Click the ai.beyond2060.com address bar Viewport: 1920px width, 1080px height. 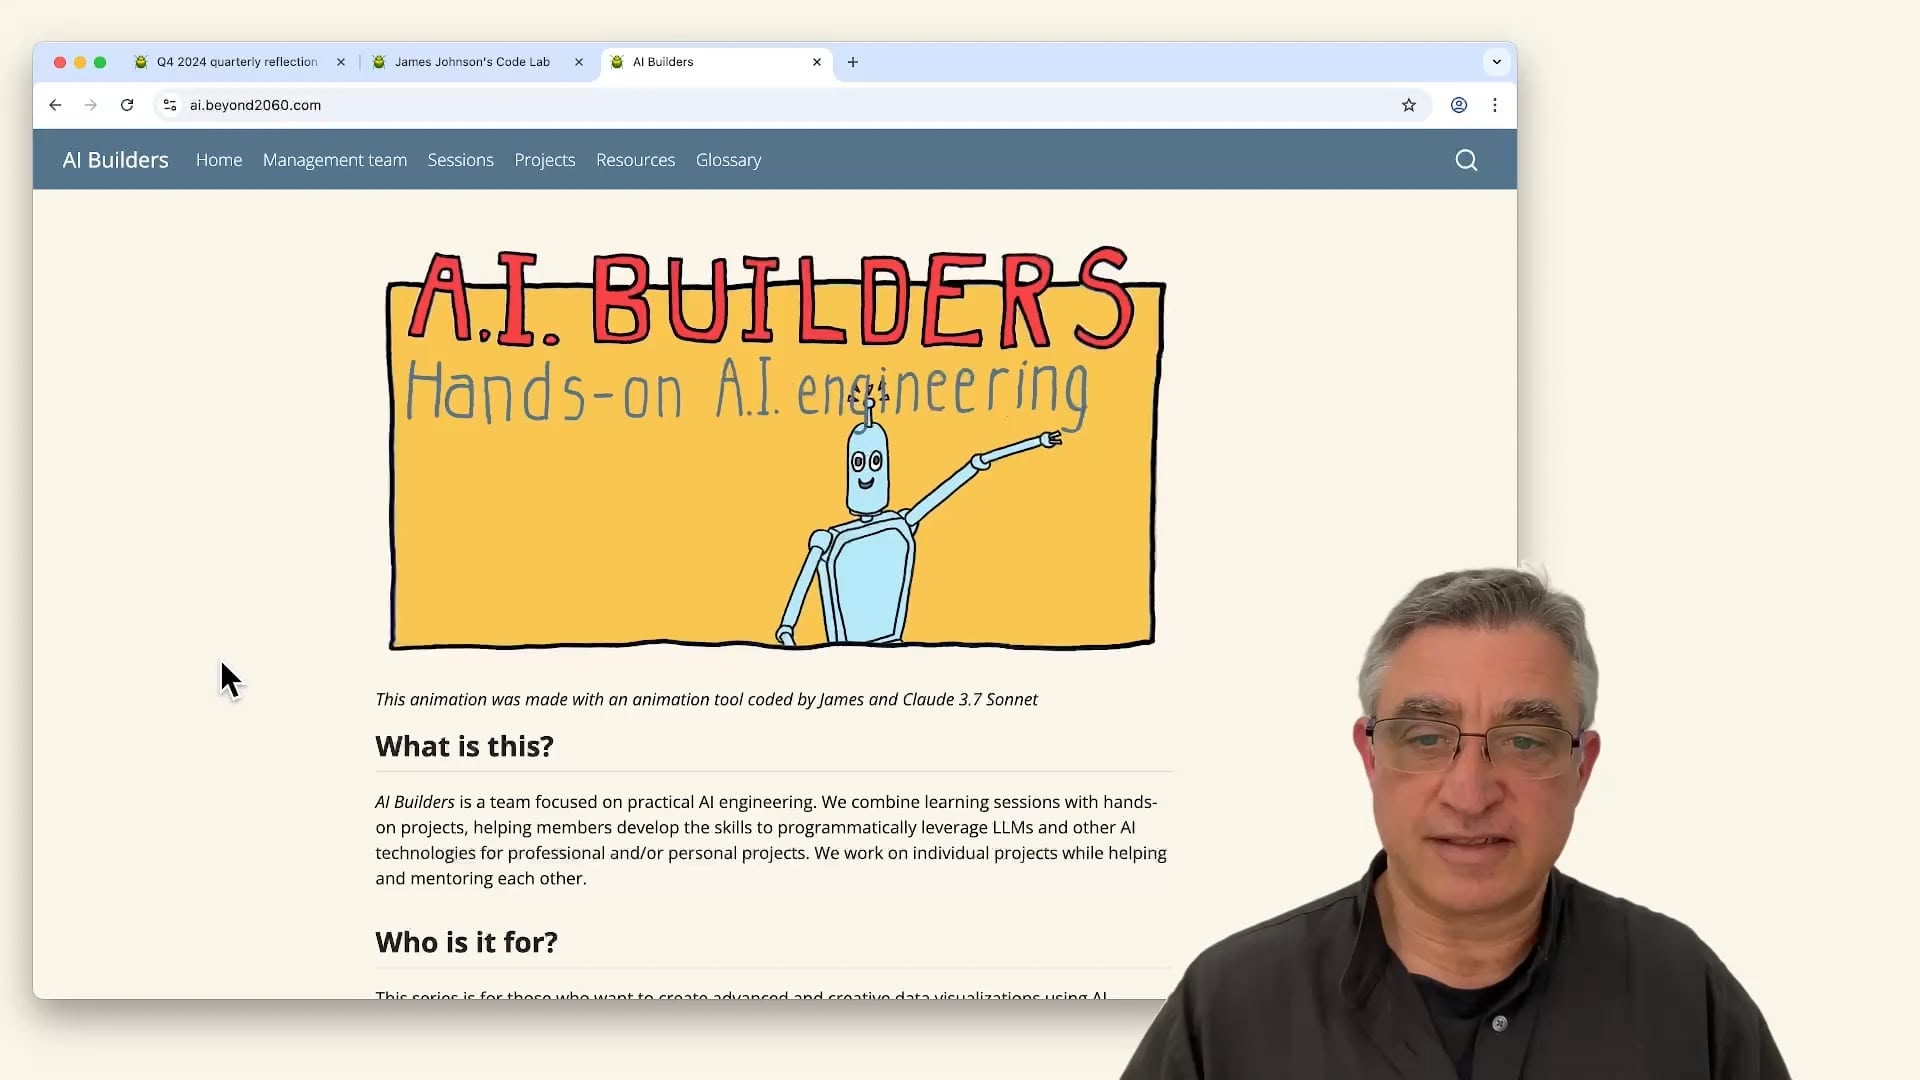(700, 105)
